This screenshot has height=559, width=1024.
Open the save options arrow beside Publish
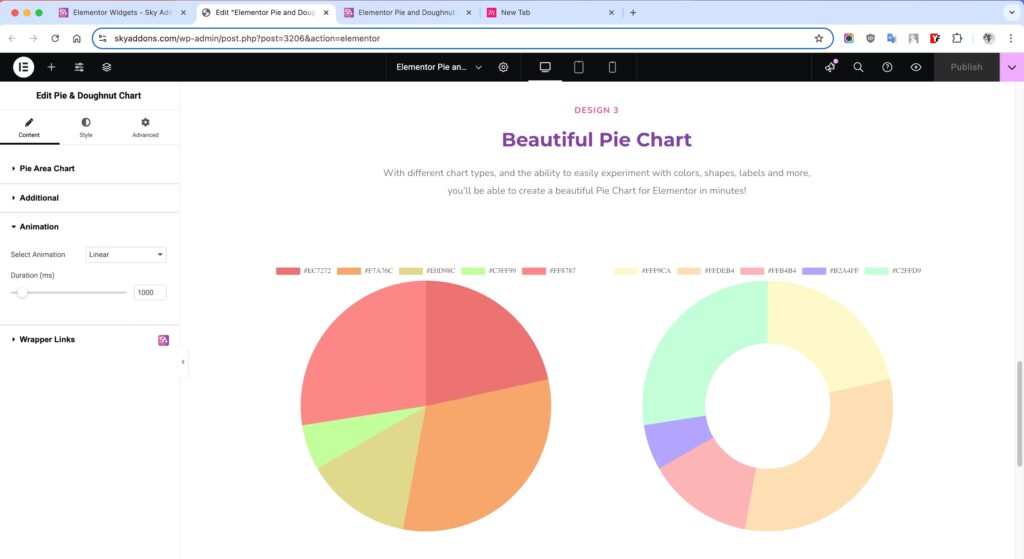coord(1012,67)
